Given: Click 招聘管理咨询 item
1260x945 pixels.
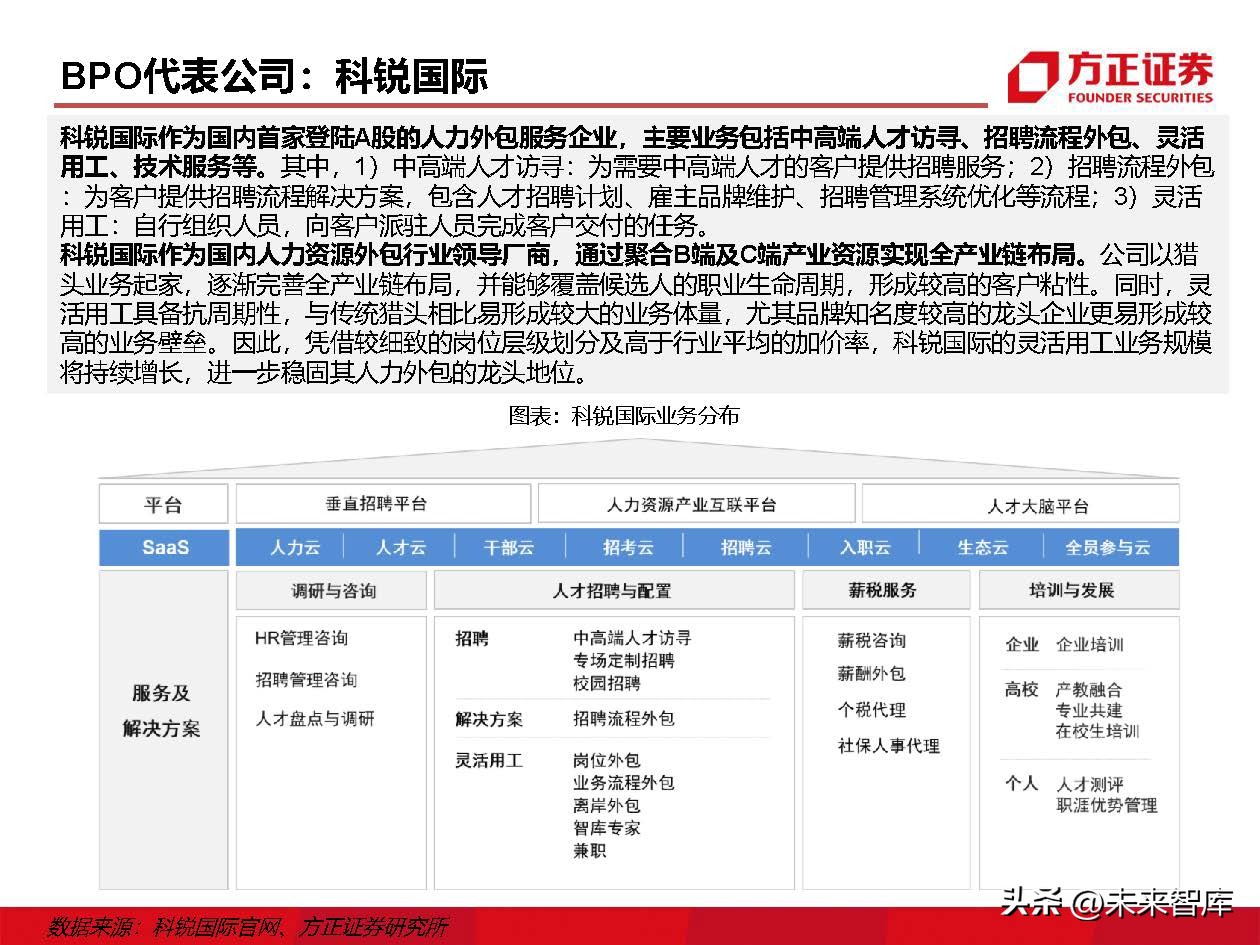Looking at the screenshot, I should click(x=306, y=680).
